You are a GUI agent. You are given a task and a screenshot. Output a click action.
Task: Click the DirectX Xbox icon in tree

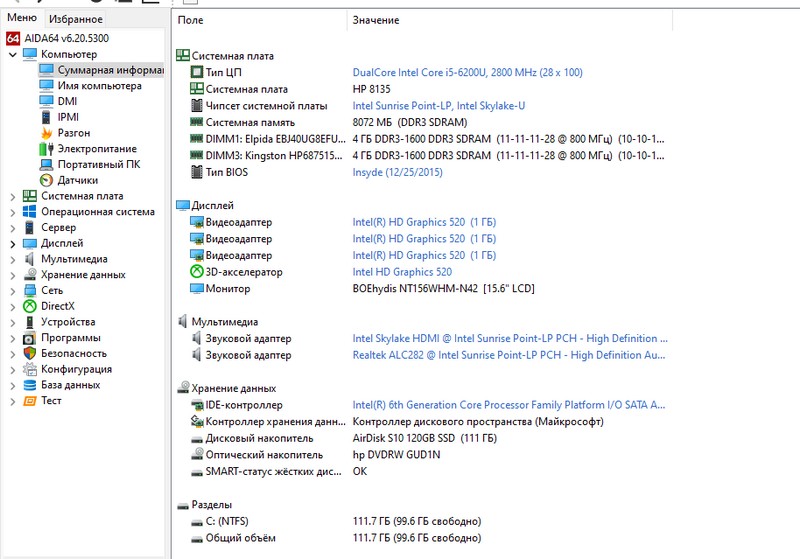pyautogui.click(x=30, y=306)
